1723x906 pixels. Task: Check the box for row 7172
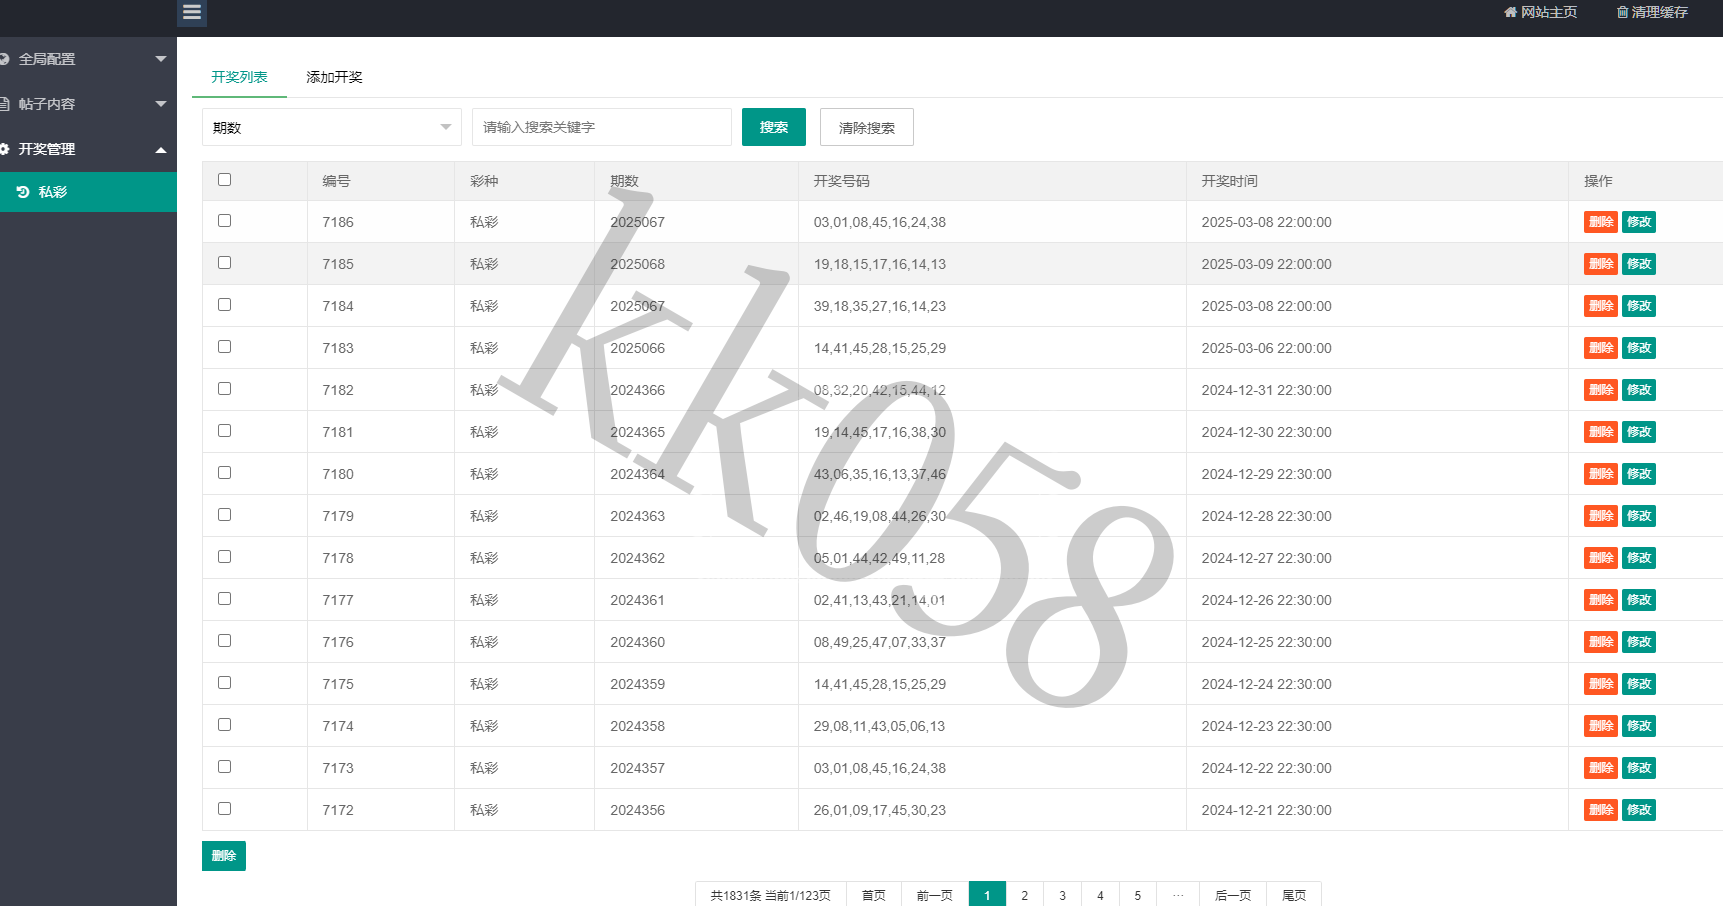click(x=224, y=809)
